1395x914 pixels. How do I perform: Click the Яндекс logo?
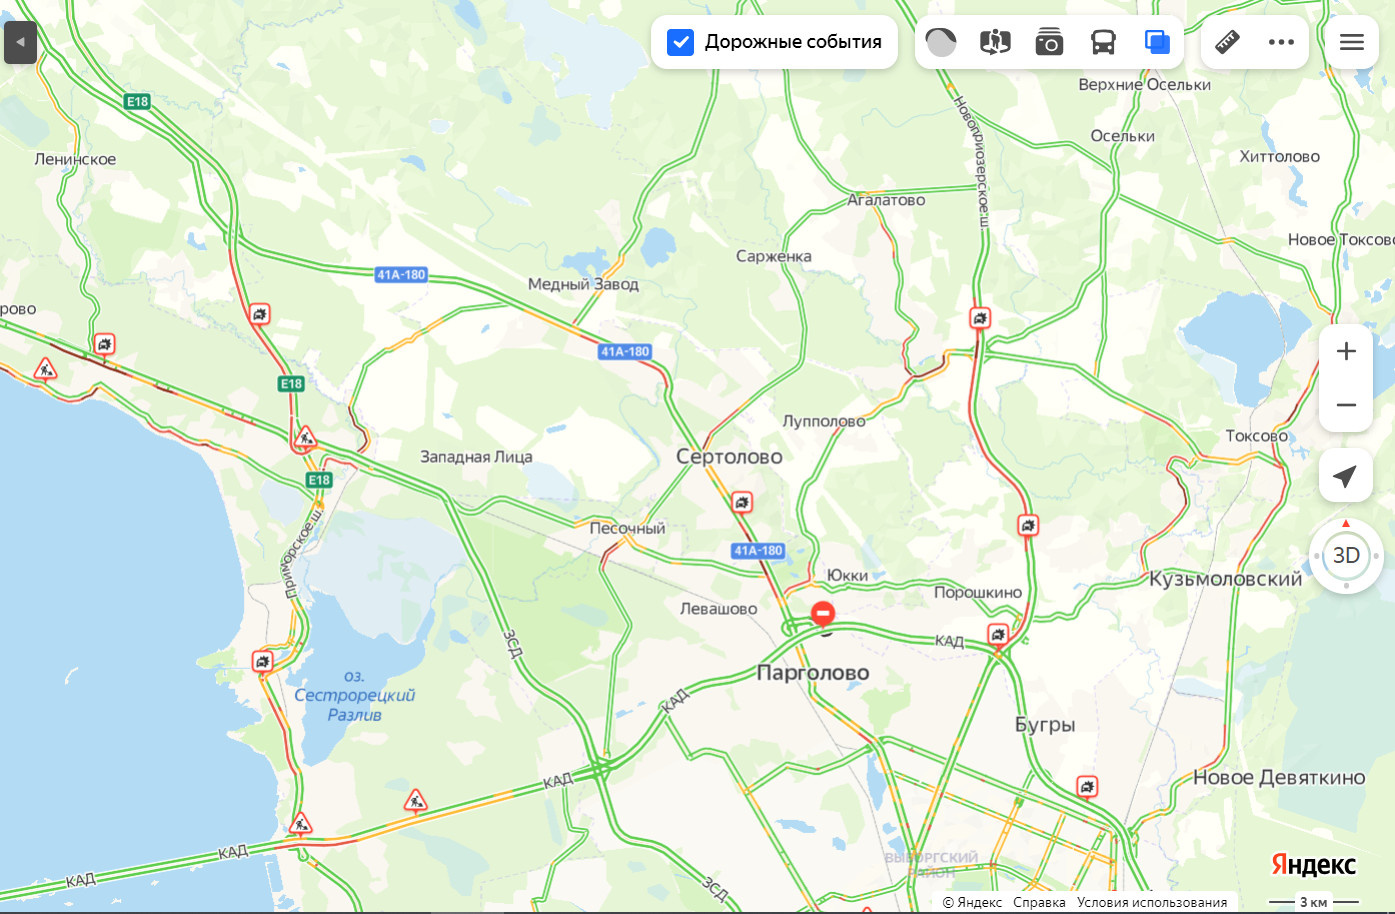pos(1313,864)
